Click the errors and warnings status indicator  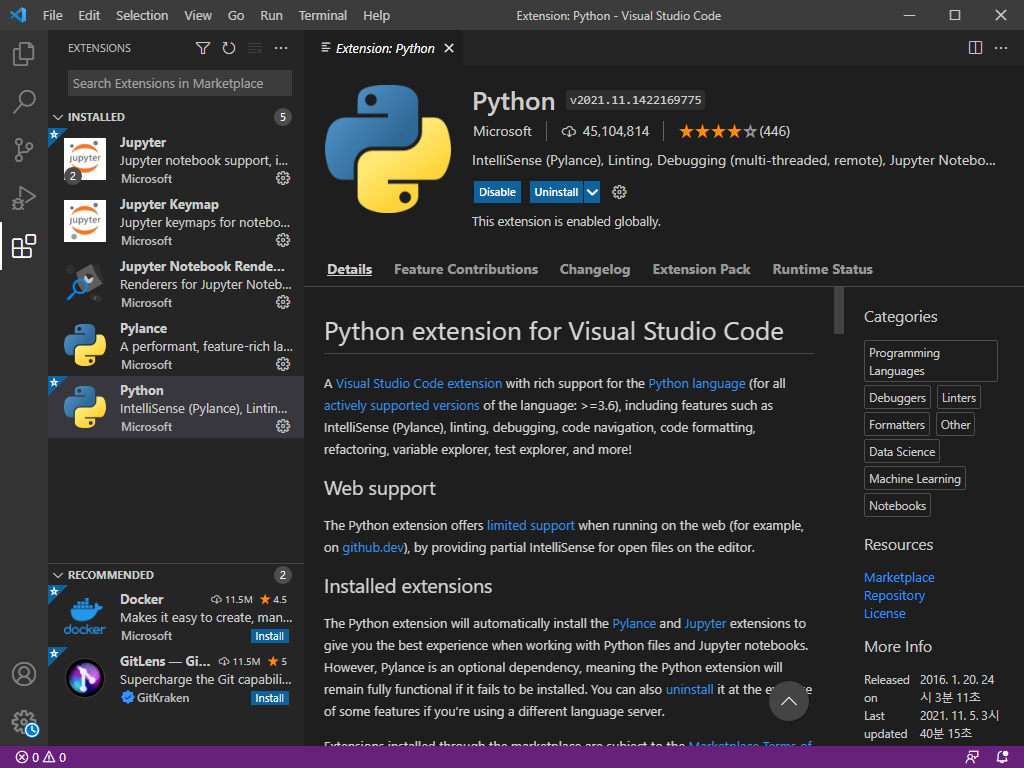tap(40, 758)
